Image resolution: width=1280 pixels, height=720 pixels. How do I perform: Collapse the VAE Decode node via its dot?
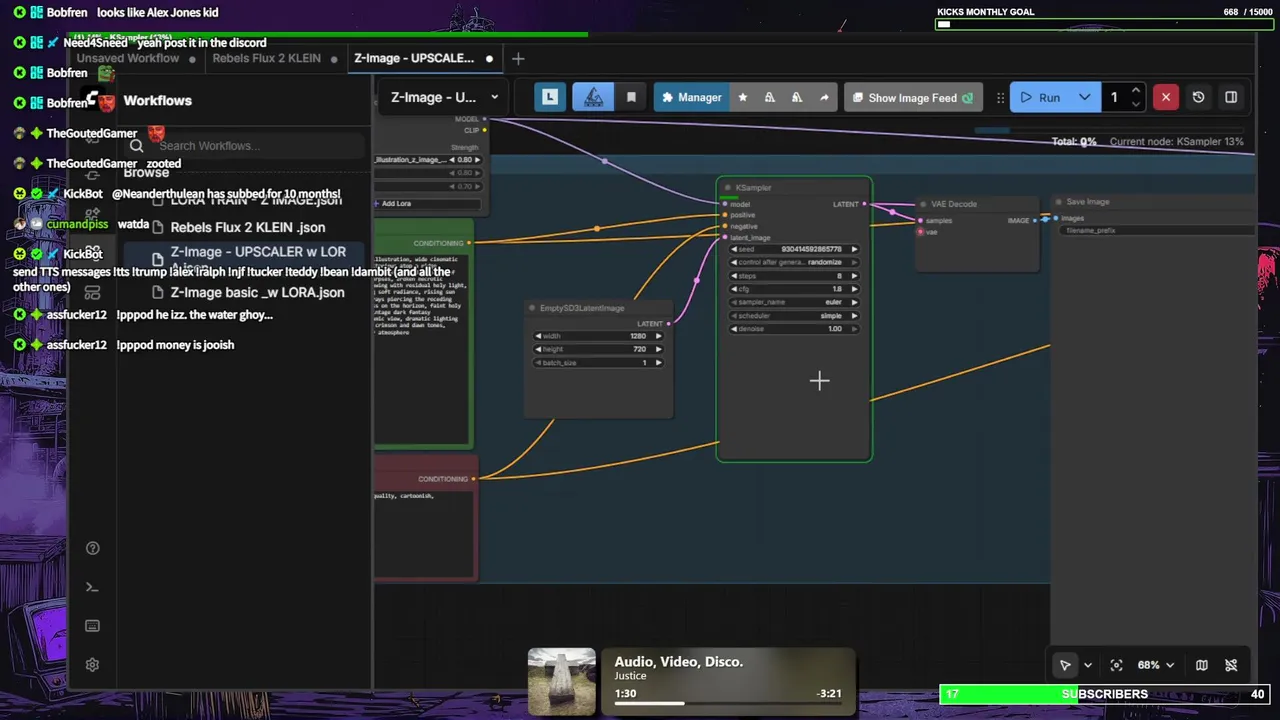[x=923, y=204]
